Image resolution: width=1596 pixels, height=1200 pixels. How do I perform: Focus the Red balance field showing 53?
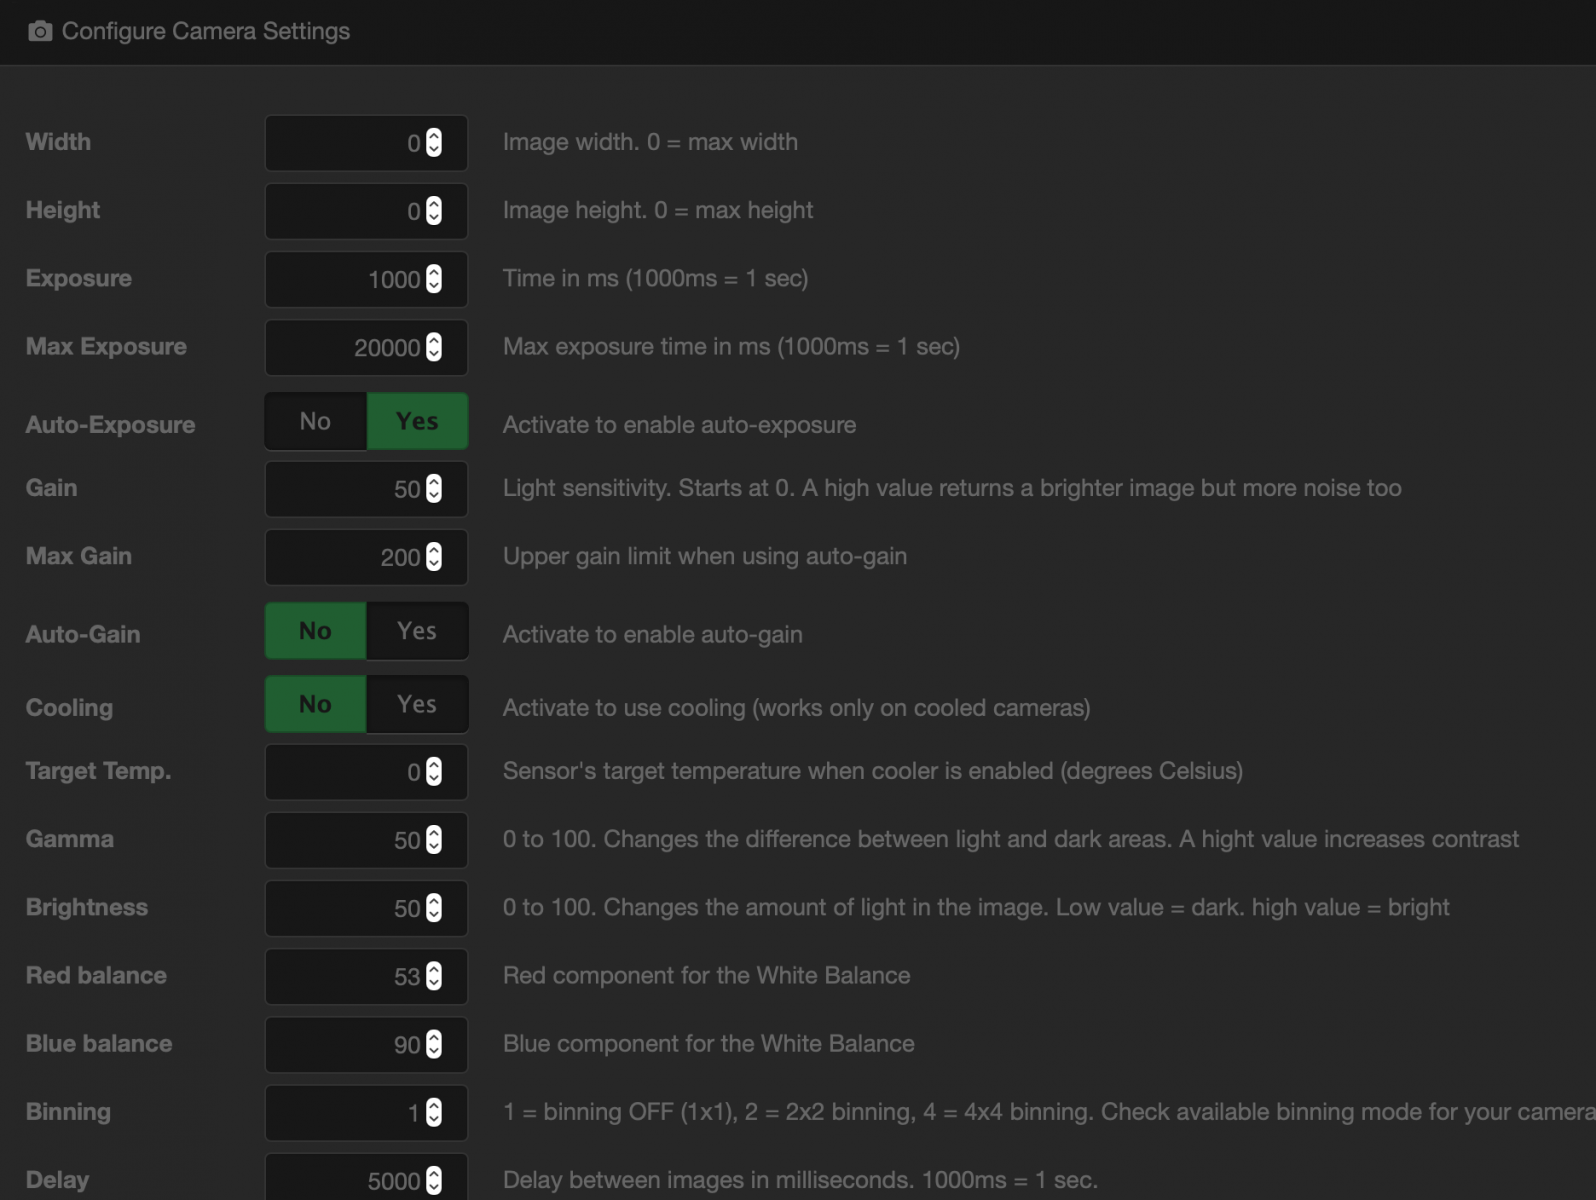pos(366,976)
